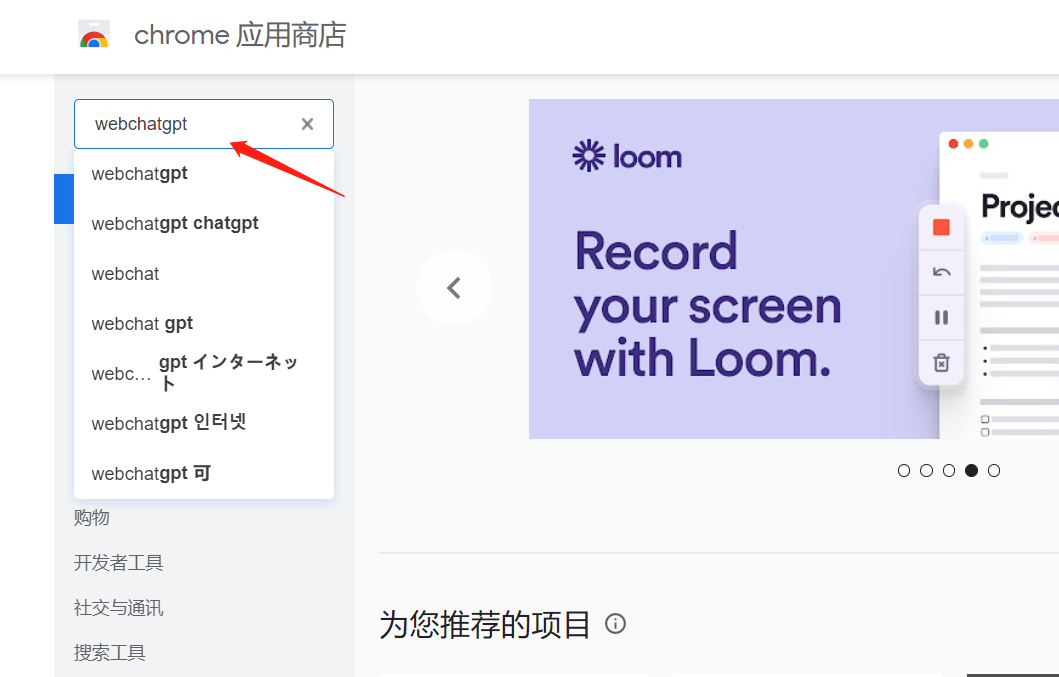This screenshot has height=677, width=1059.
Task: Open the Loom promotional banner
Action: pyautogui.click(x=794, y=269)
